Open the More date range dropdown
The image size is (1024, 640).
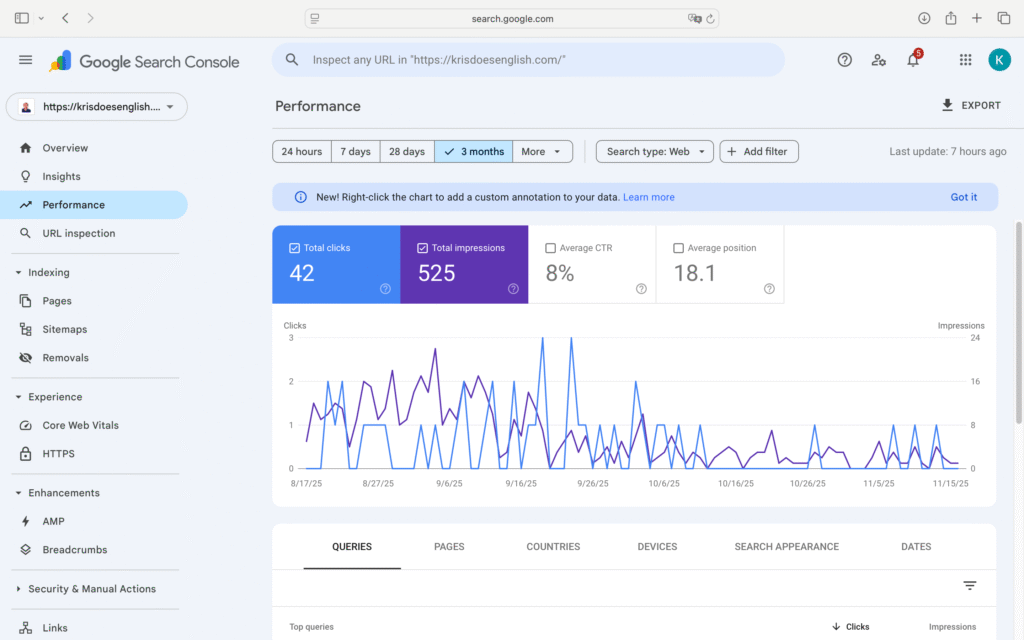tap(543, 152)
